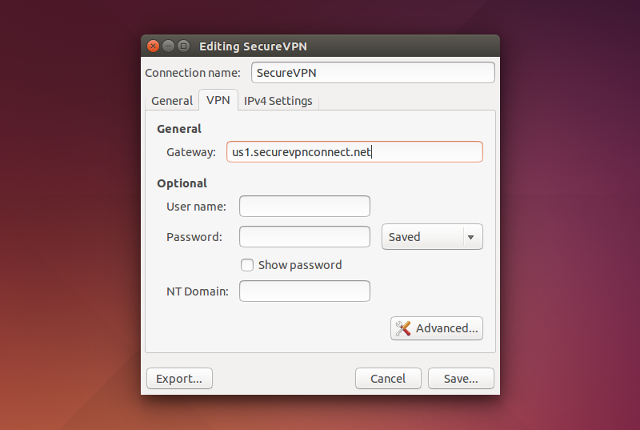Click the "Password:" label
The height and width of the screenshot is (430, 640).
(x=194, y=237)
